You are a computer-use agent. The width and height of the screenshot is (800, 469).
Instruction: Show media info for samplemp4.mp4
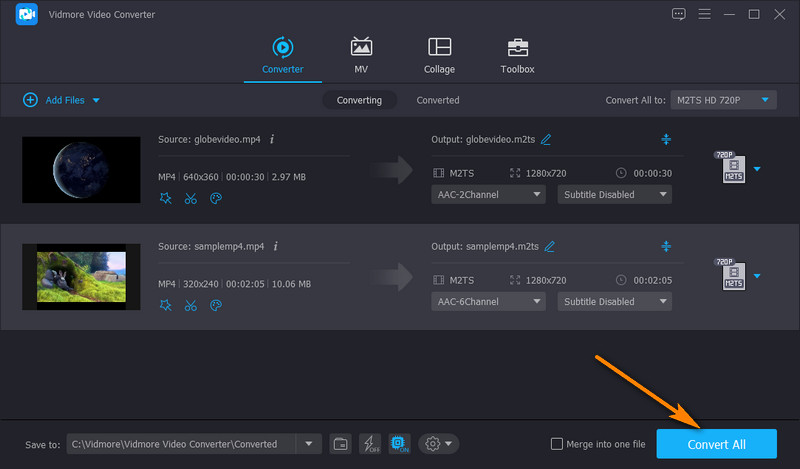point(275,245)
